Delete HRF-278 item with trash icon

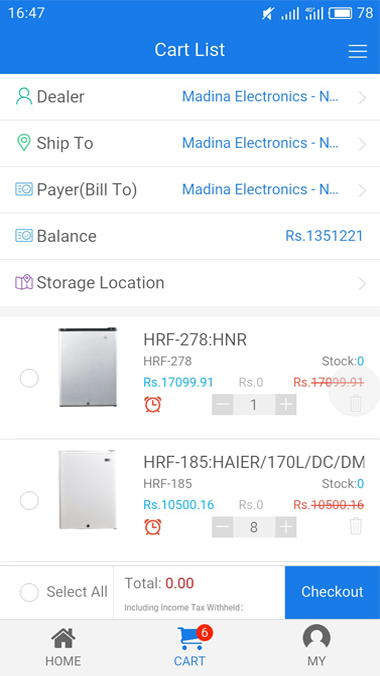pos(355,404)
